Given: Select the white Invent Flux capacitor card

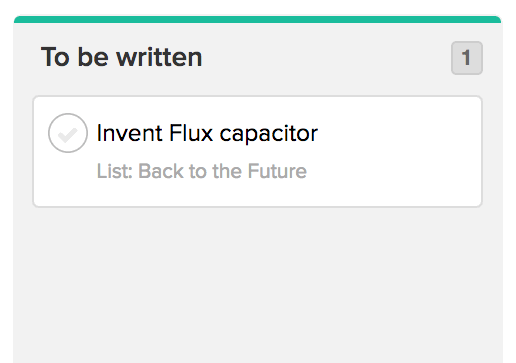Looking at the screenshot, I should pos(257,151).
